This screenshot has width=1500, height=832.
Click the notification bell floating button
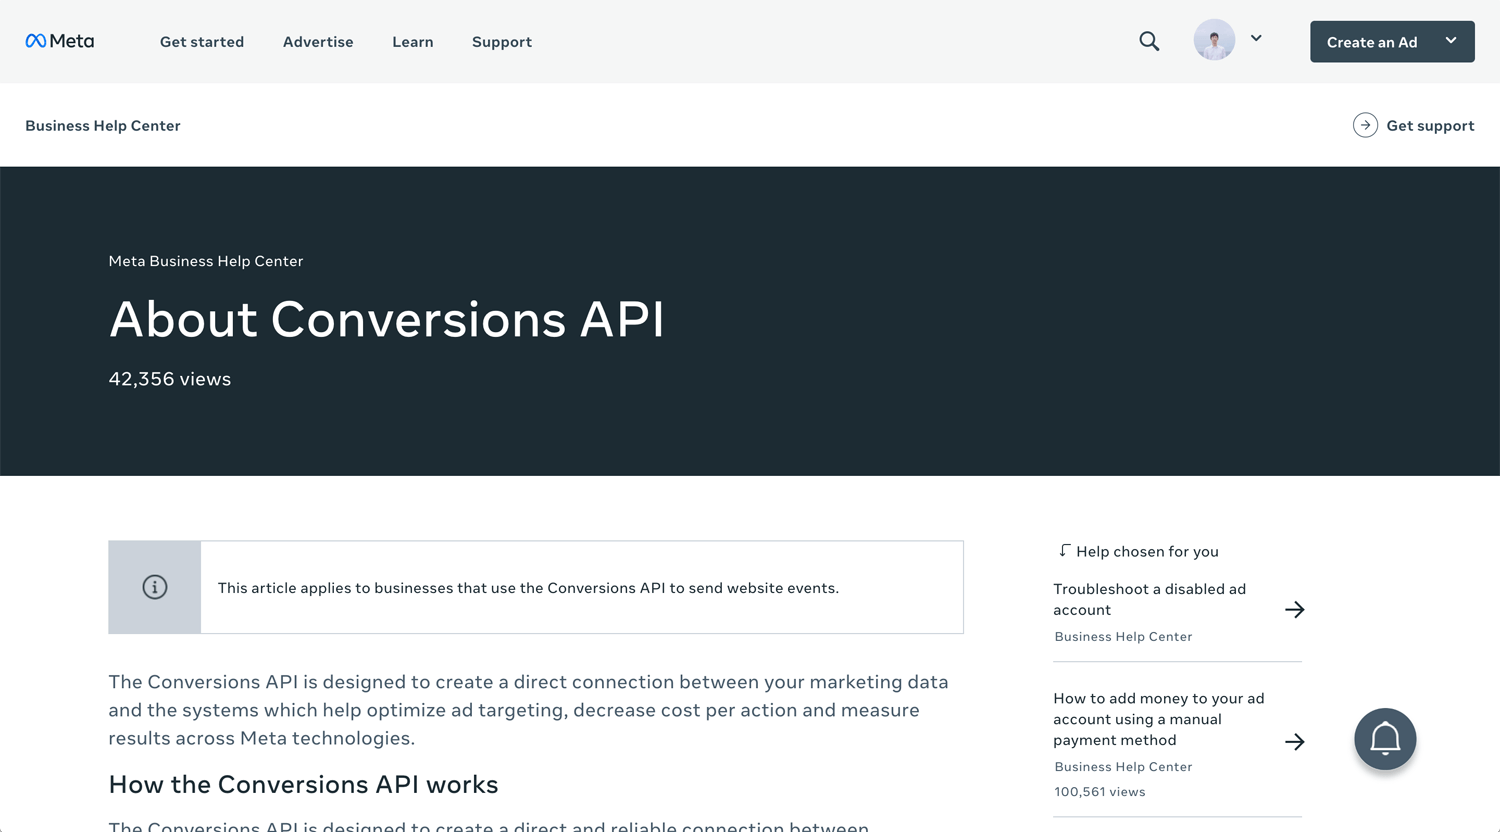pos(1385,739)
